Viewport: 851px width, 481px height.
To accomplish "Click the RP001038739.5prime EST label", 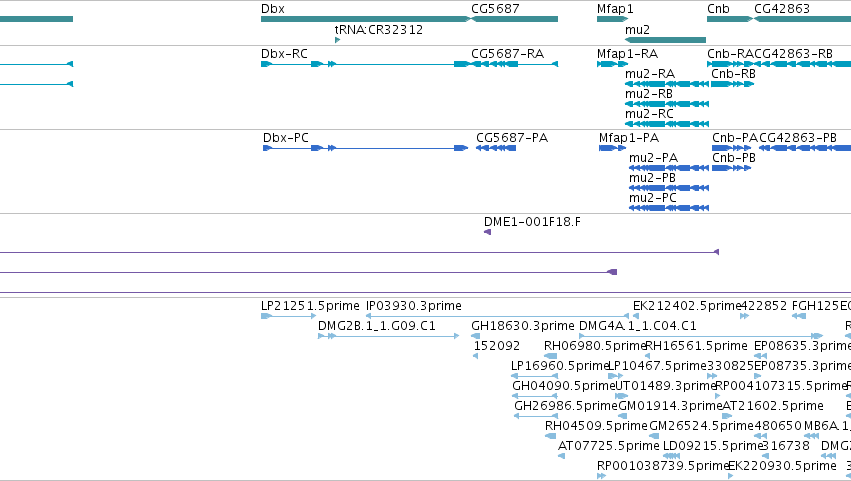I will click(x=662, y=466).
